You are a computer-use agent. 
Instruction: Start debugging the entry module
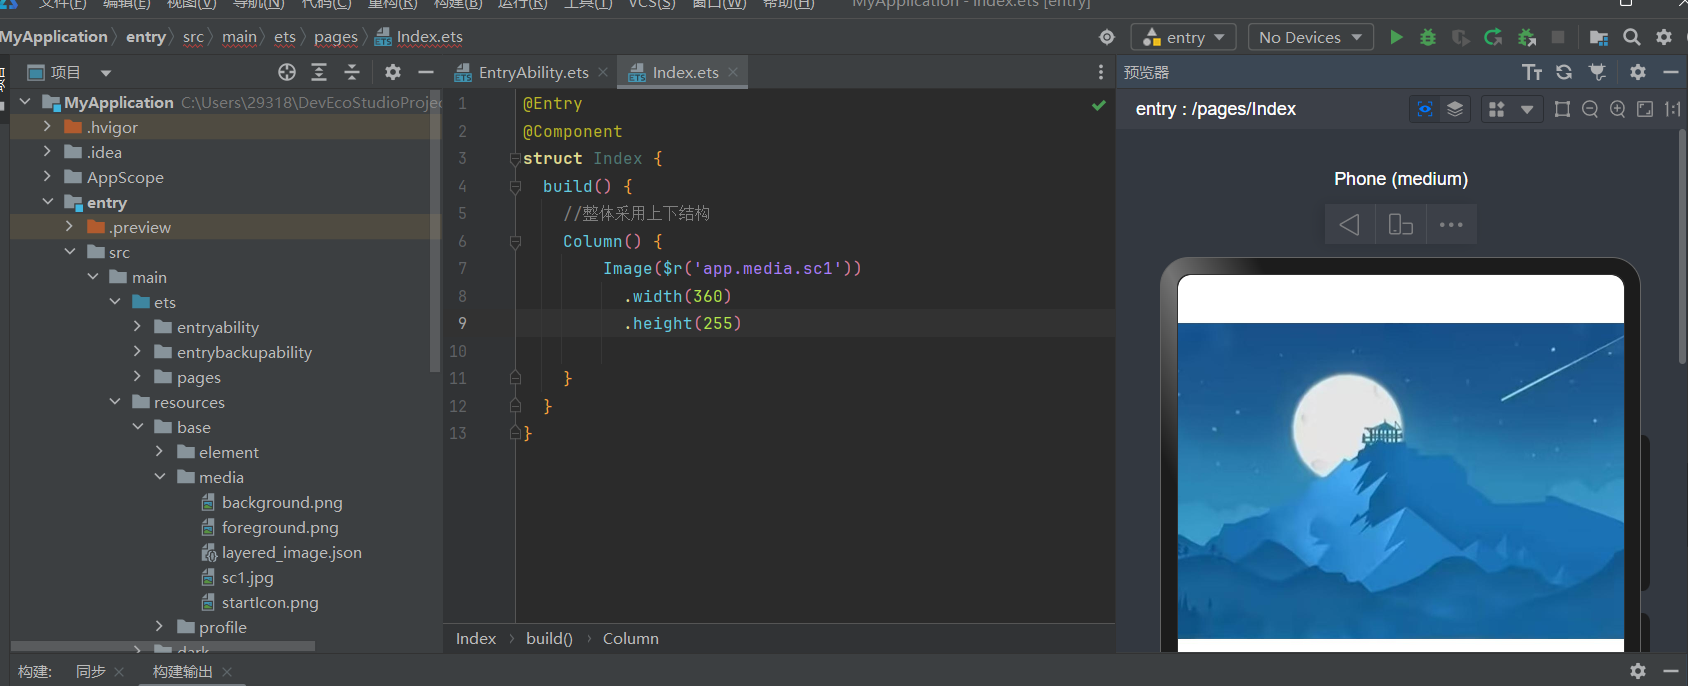click(x=1428, y=37)
